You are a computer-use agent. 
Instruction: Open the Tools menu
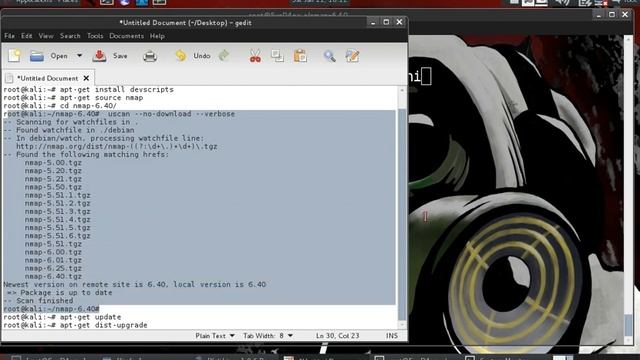tap(95, 36)
